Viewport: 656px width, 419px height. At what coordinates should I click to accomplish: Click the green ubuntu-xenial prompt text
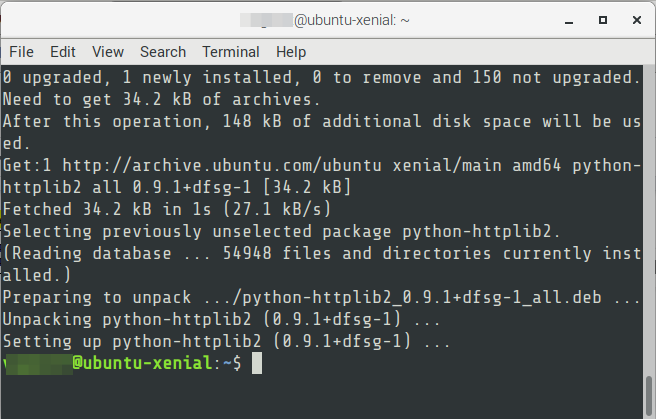[142, 363]
